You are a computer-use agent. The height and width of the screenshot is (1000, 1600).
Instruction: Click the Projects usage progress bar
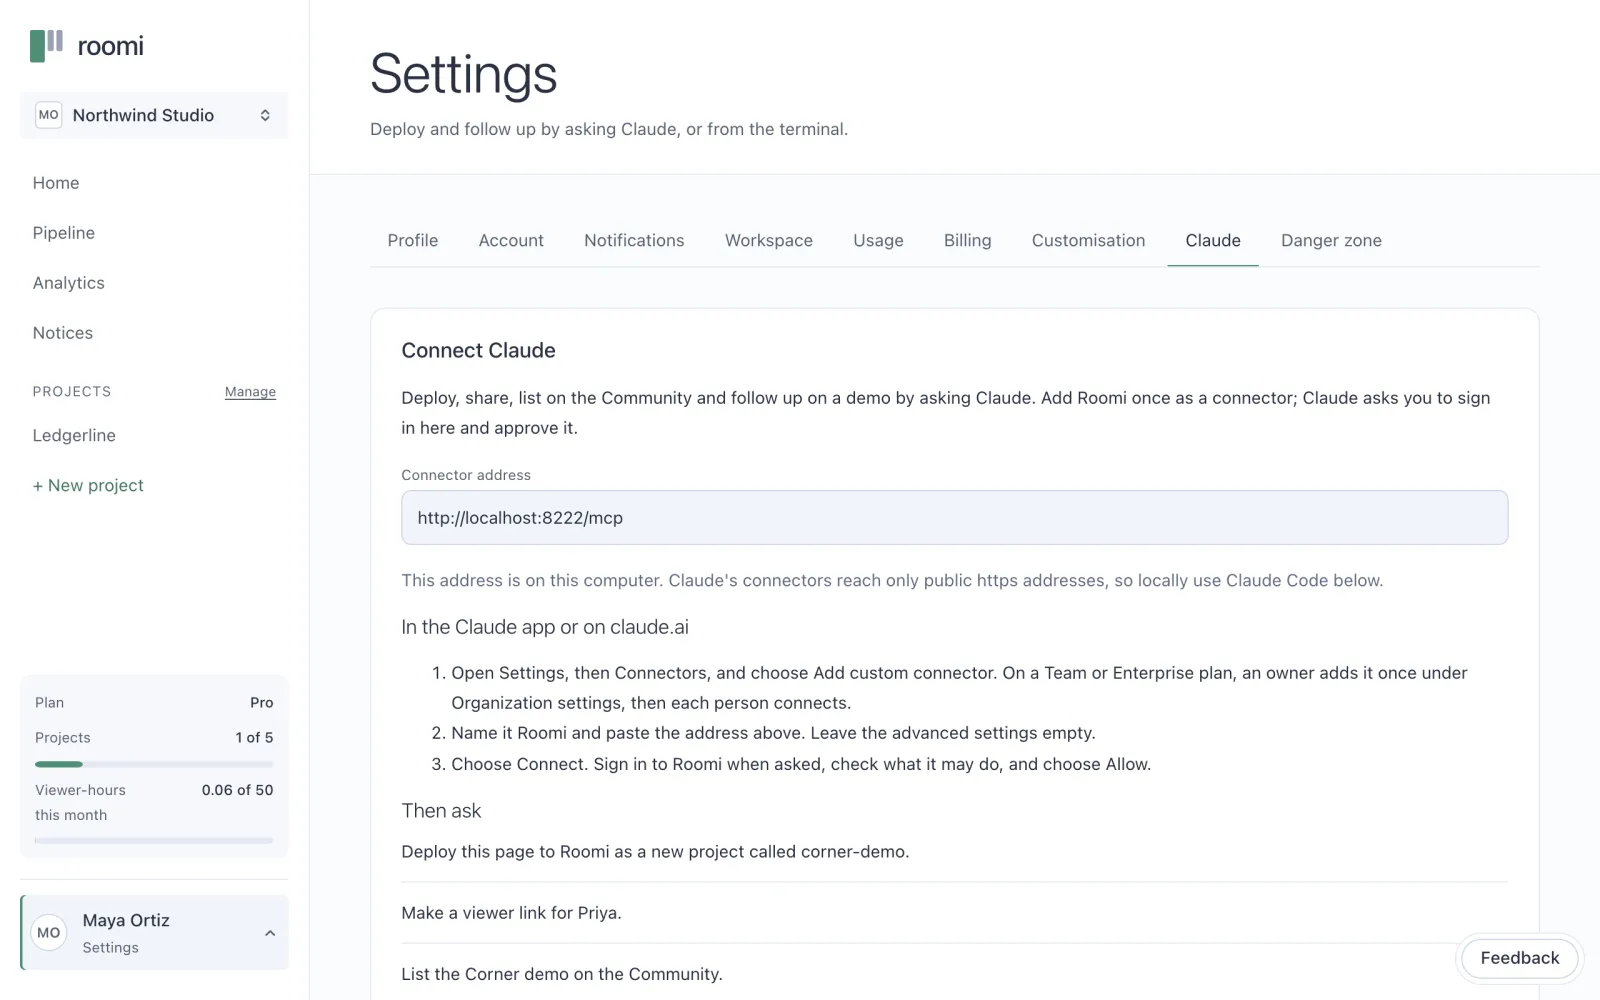[x=154, y=764]
